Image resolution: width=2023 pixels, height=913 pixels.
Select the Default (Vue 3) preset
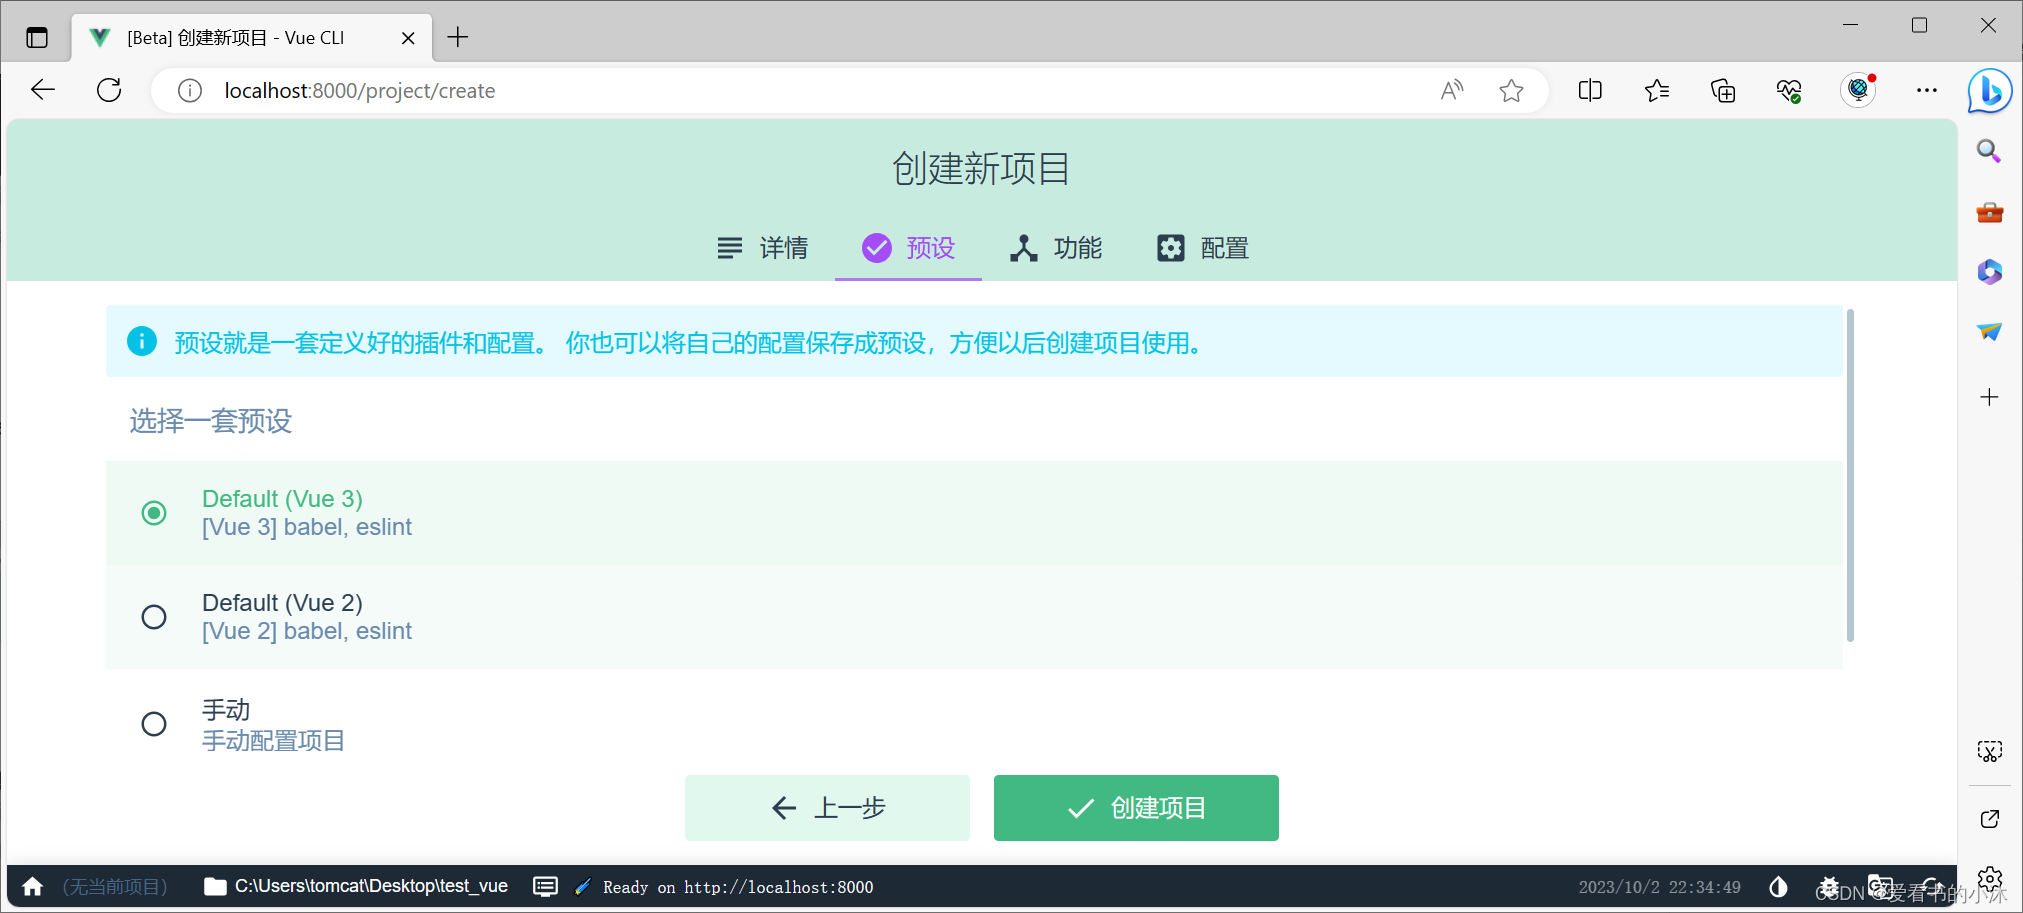tap(974, 513)
